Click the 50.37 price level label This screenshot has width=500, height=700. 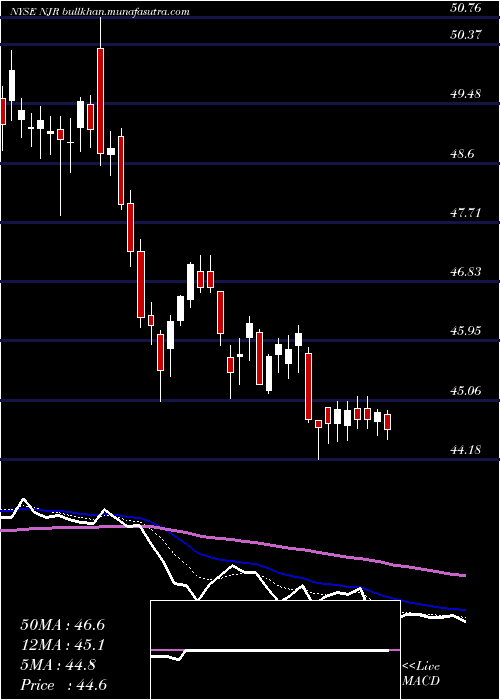467,34
